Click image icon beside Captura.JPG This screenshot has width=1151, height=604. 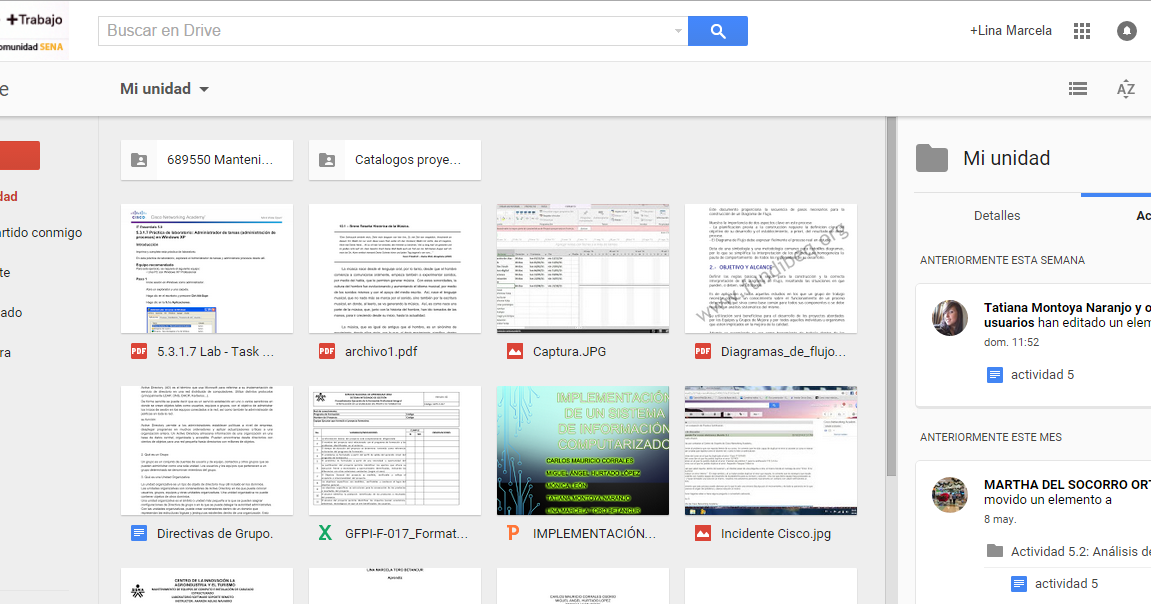pyautogui.click(x=515, y=352)
